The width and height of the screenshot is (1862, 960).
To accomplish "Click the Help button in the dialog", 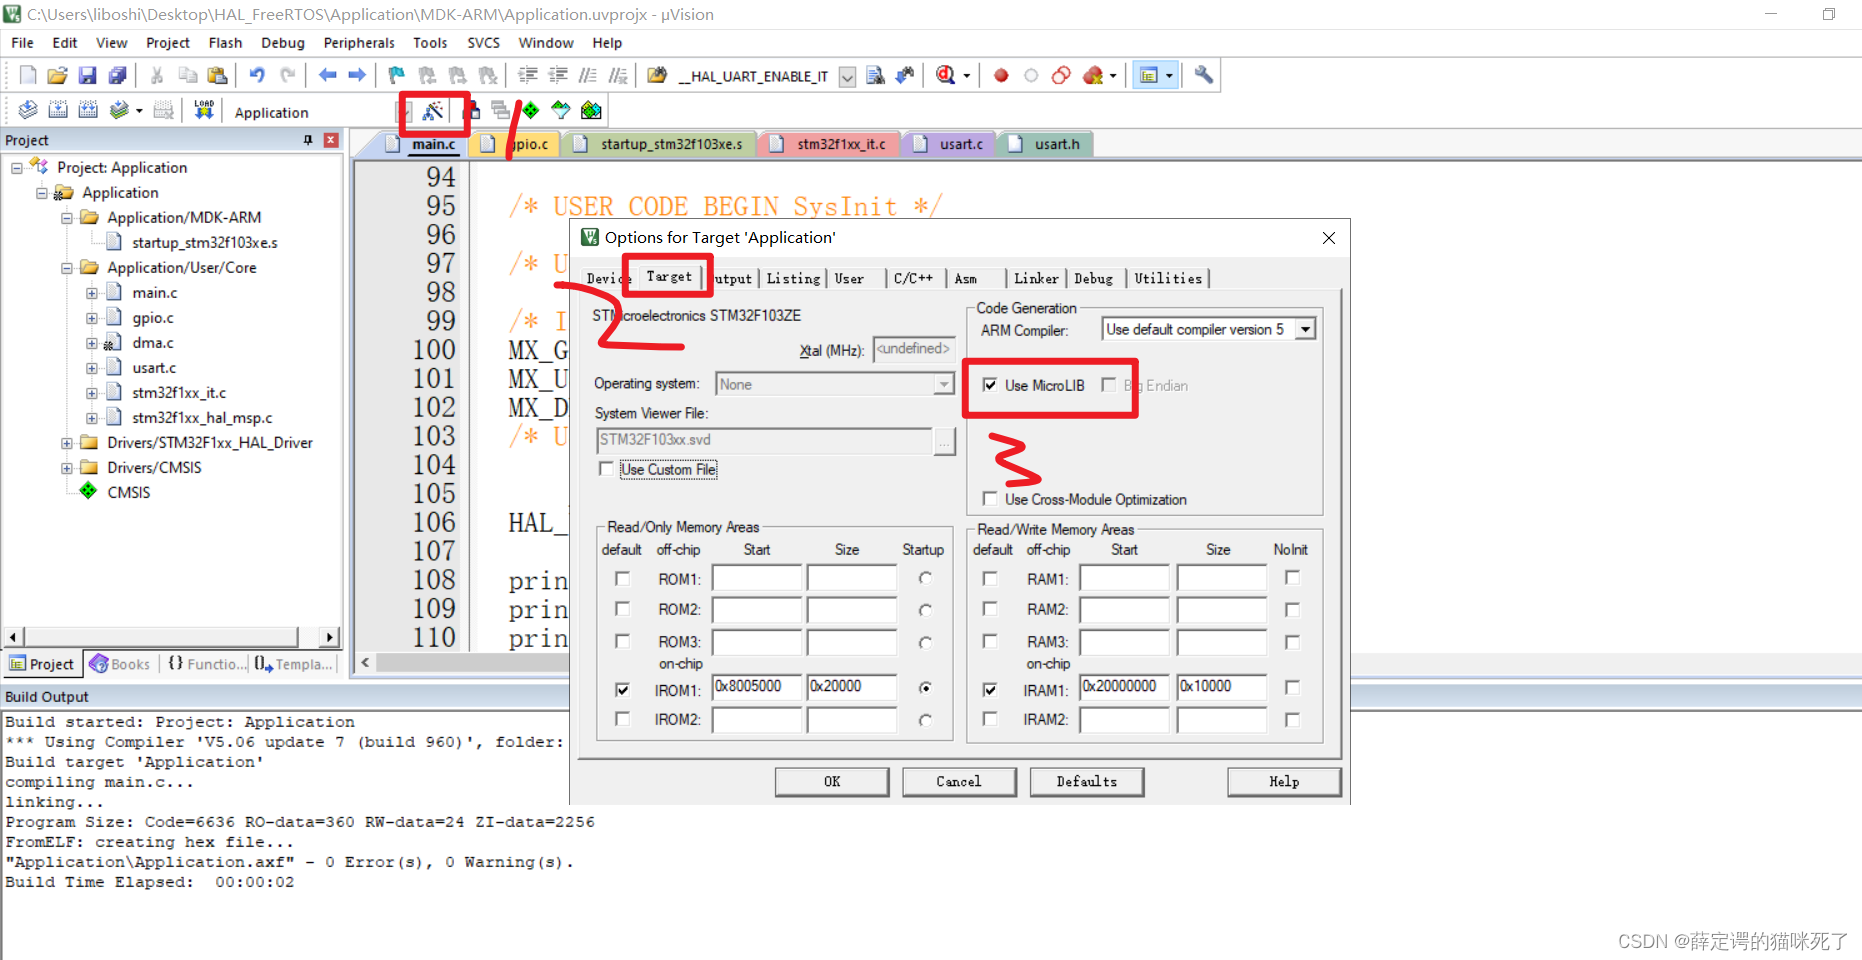I will coord(1283,781).
